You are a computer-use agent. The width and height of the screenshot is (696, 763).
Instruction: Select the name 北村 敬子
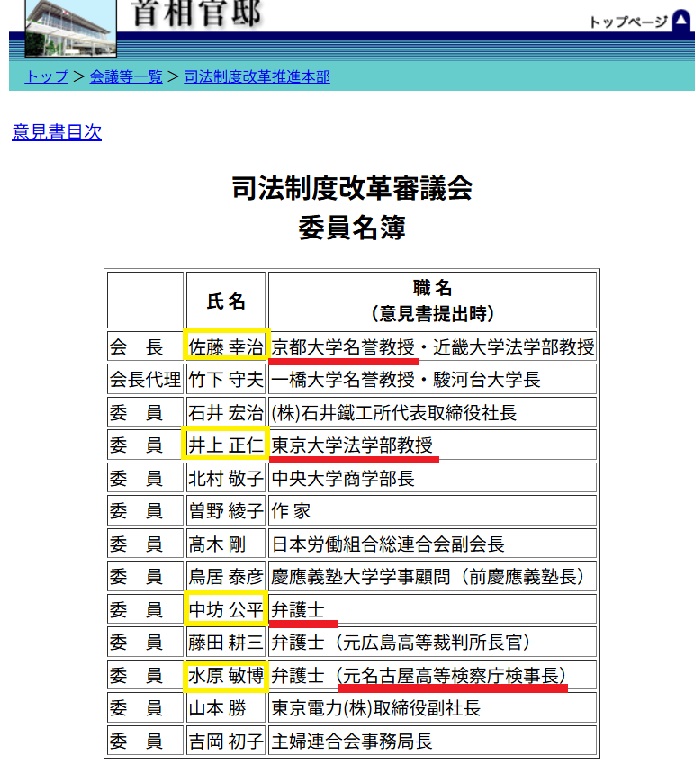[x=226, y=478]
